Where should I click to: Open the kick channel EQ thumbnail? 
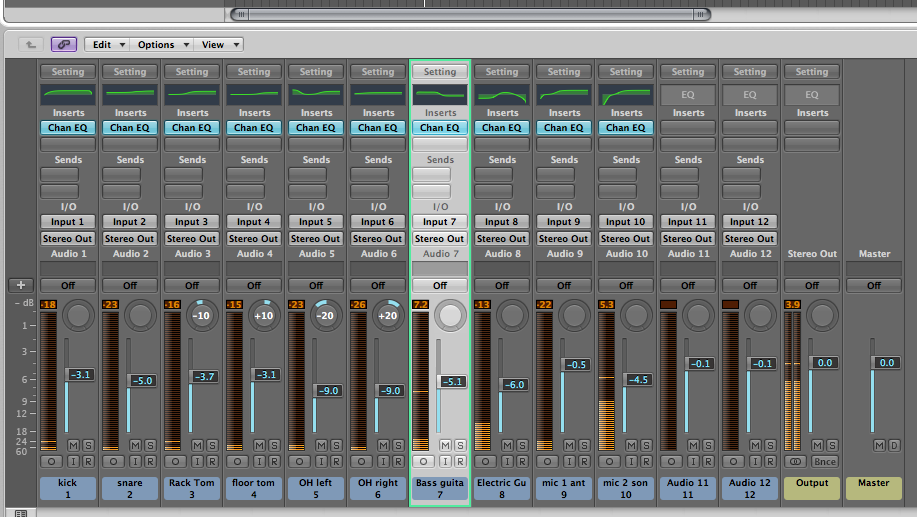point(68,93)
